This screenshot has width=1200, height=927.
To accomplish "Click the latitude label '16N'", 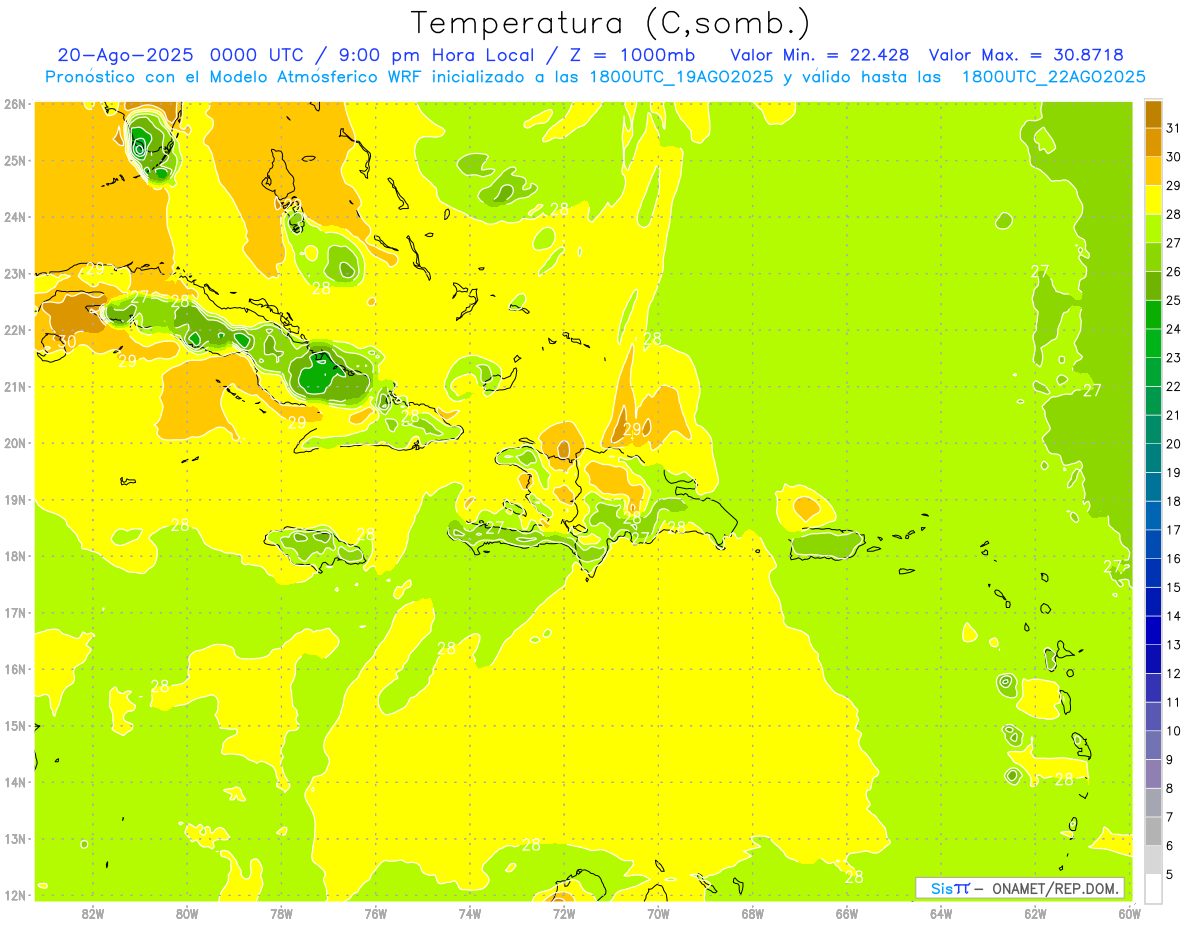I will (x=15, y=669).
